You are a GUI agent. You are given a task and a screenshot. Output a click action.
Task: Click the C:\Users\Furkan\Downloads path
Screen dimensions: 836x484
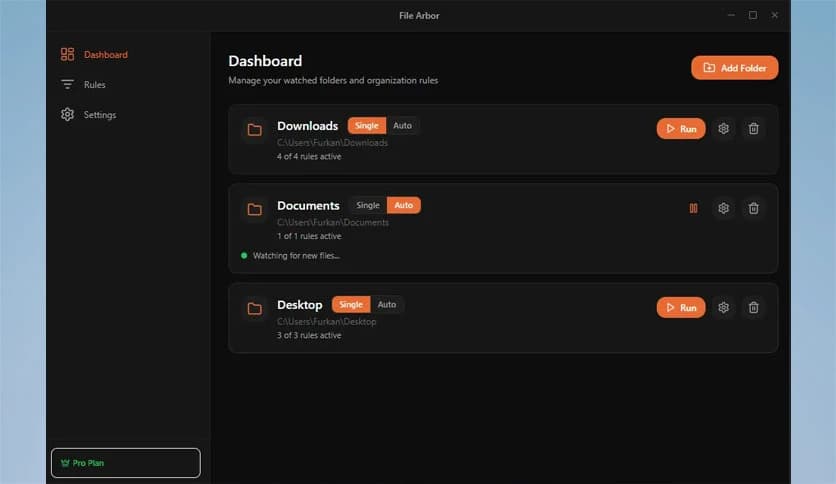pyautogui.click(x=332, y=143)
